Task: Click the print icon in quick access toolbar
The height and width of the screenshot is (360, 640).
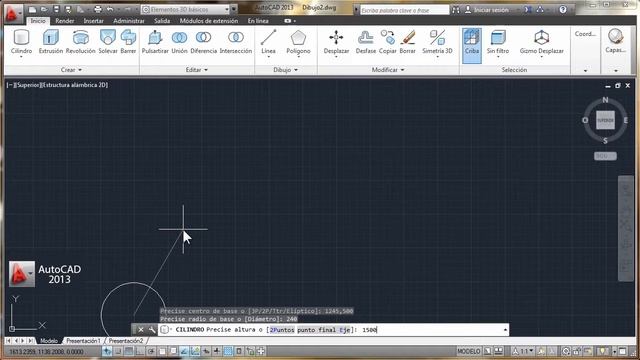Action: [x=98, y=9]
